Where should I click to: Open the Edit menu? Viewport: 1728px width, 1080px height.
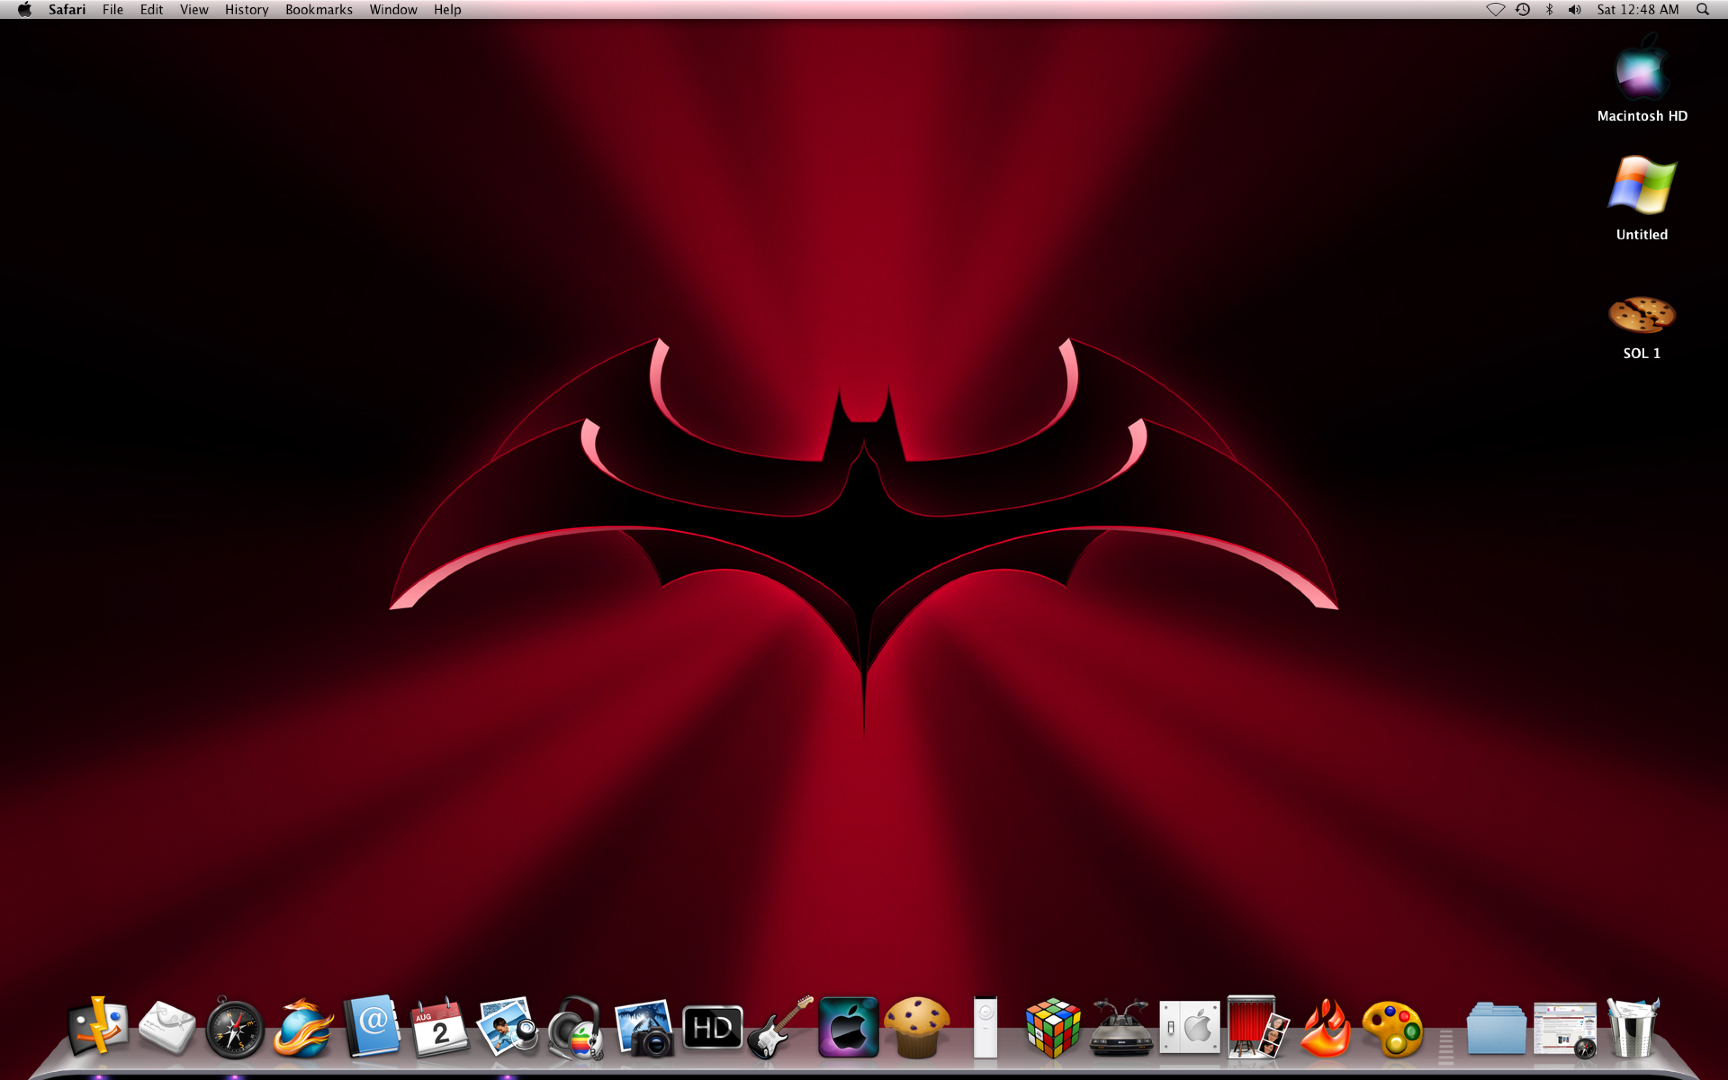pyautogui.click(x=152, y=10)
